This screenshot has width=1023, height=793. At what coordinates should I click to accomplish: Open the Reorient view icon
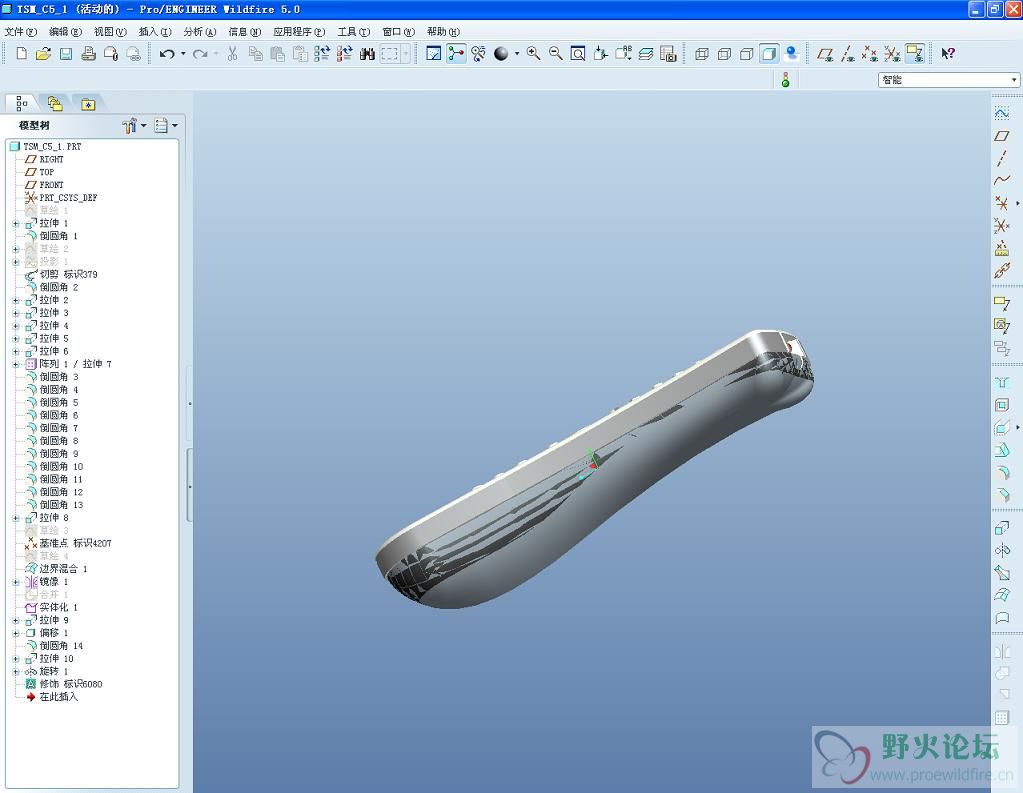coord(601,54)
